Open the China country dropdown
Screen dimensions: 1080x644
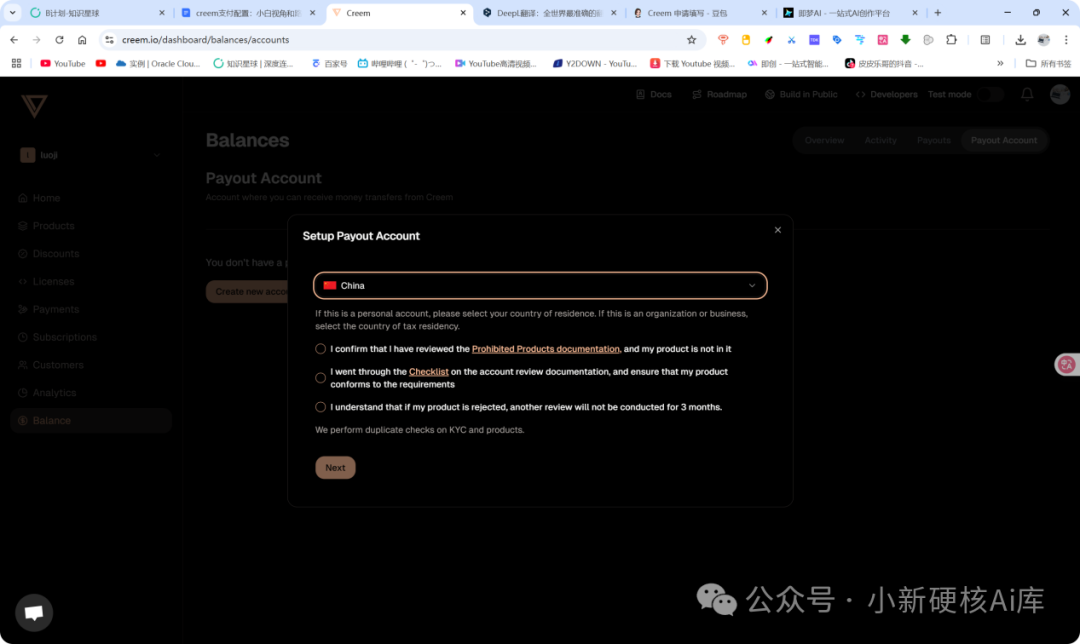[x=540, y=285]
